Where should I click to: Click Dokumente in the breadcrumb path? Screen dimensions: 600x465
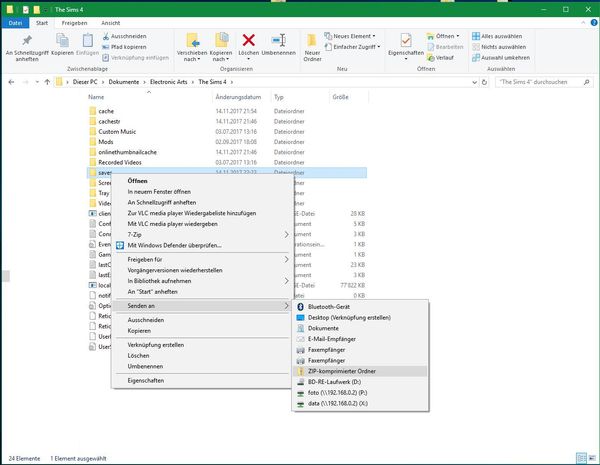tap(124, 82)
